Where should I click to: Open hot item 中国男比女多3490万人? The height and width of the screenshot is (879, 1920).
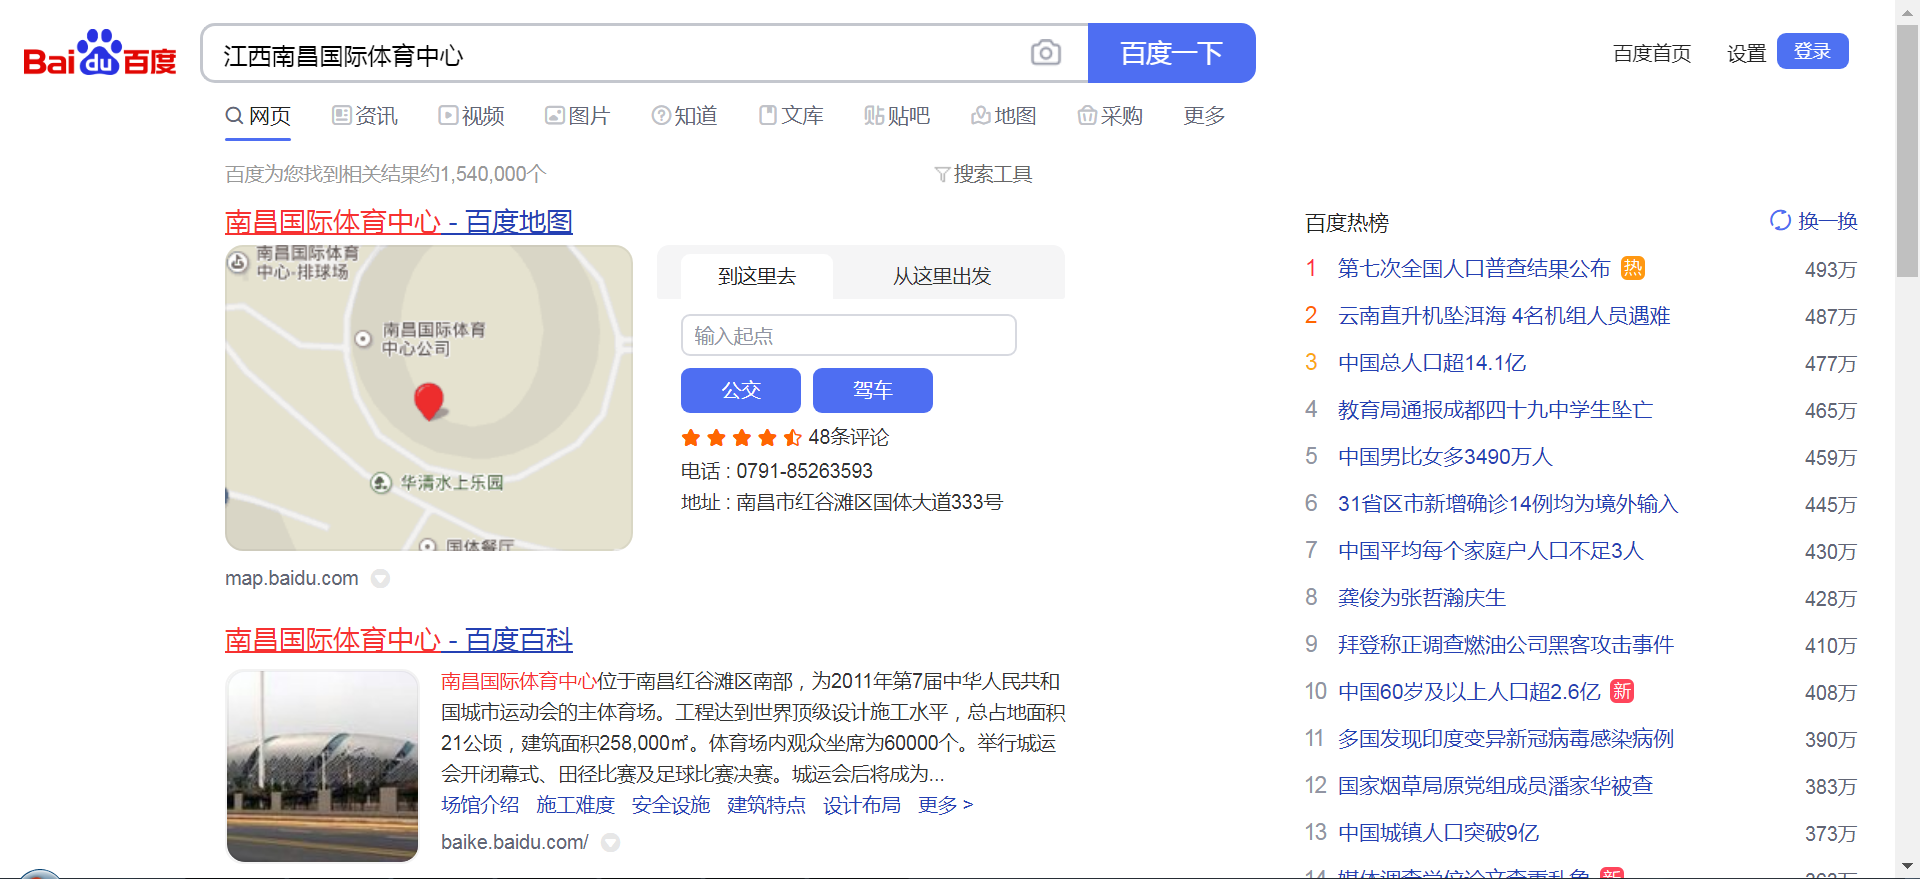[x=1445, y=456]
